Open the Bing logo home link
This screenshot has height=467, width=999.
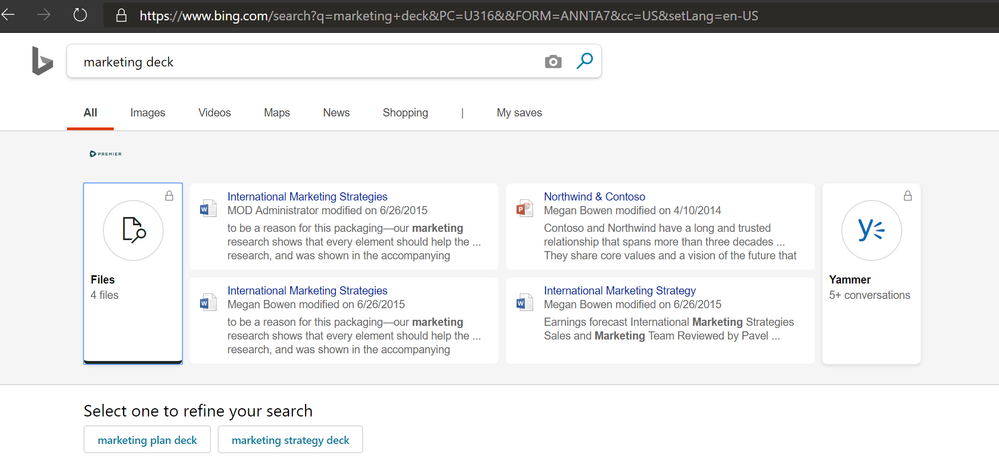[43, 61]
